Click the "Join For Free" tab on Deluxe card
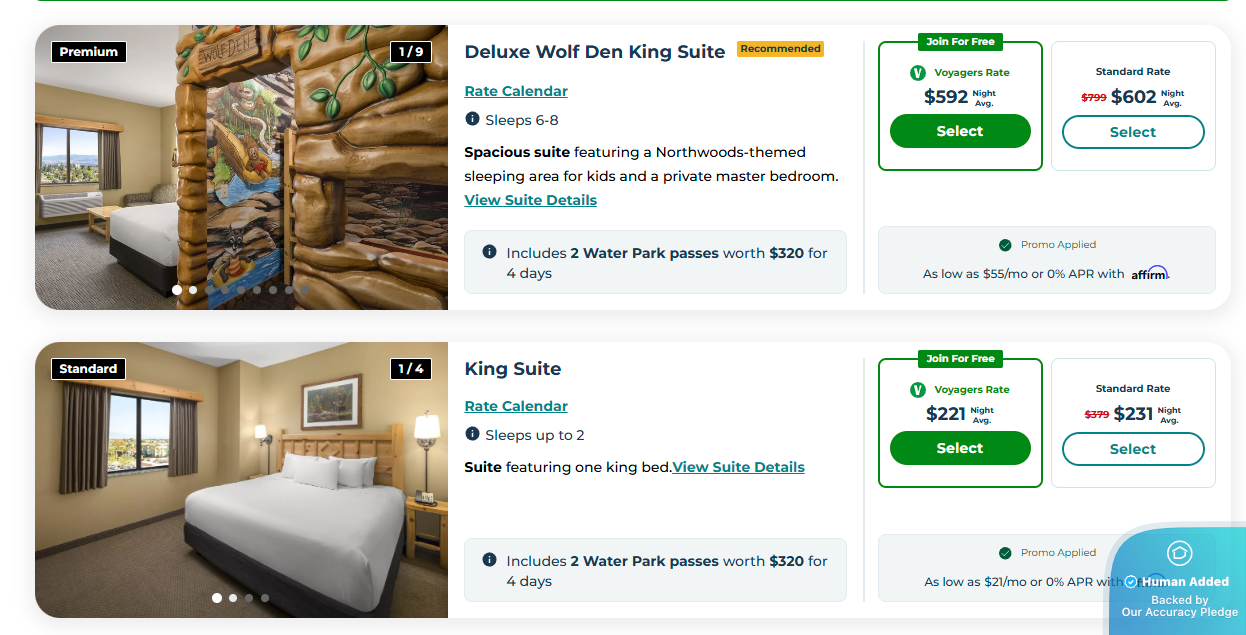1246x635 pixels. [959, 42]
